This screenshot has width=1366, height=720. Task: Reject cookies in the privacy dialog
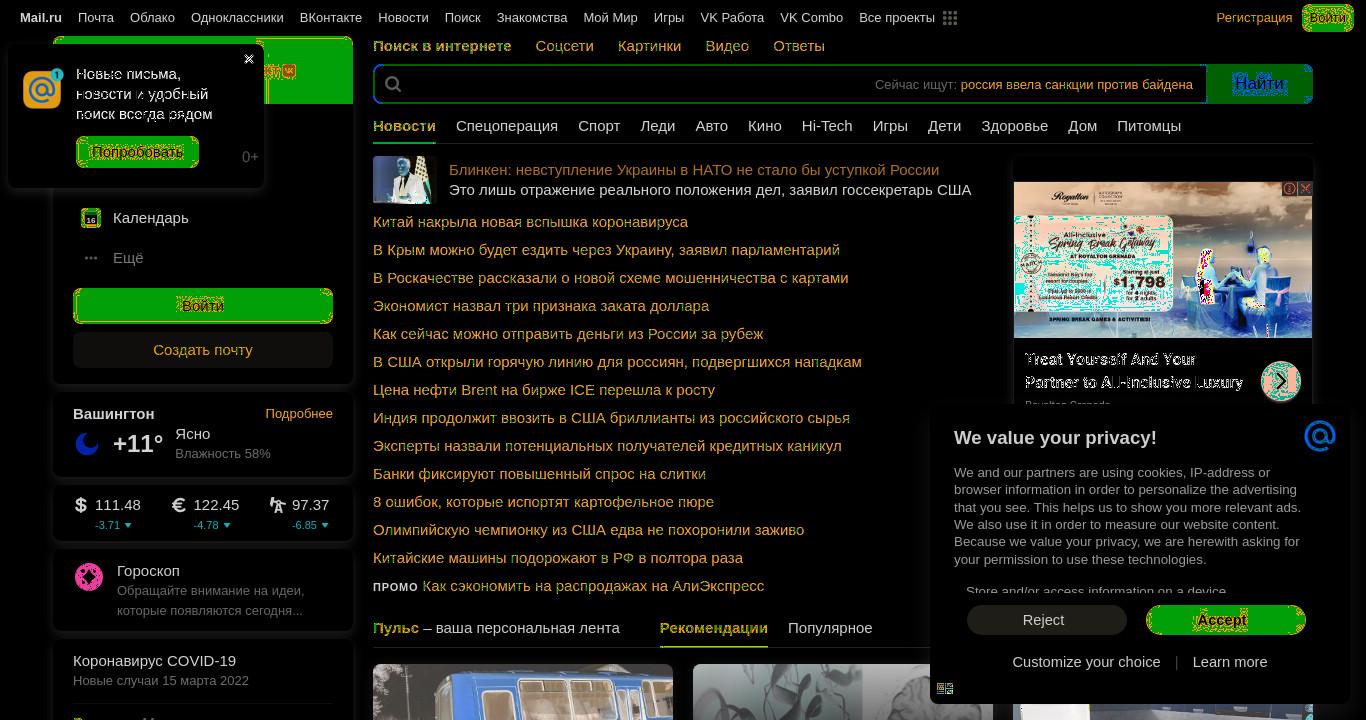1046,620
